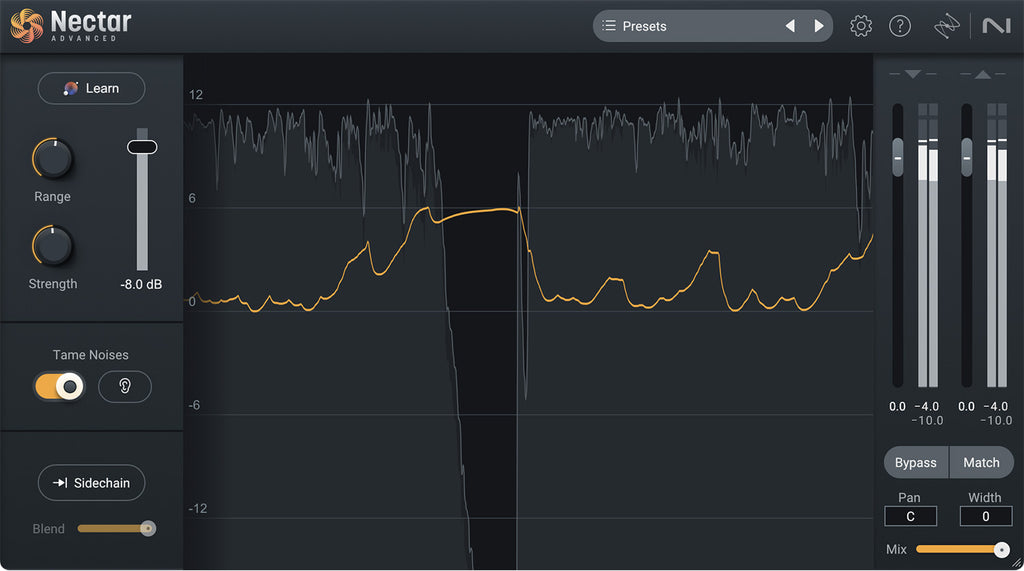Click the 12 dB scale label
Screen dimensions: 1024x571
[x=195, y=95]
